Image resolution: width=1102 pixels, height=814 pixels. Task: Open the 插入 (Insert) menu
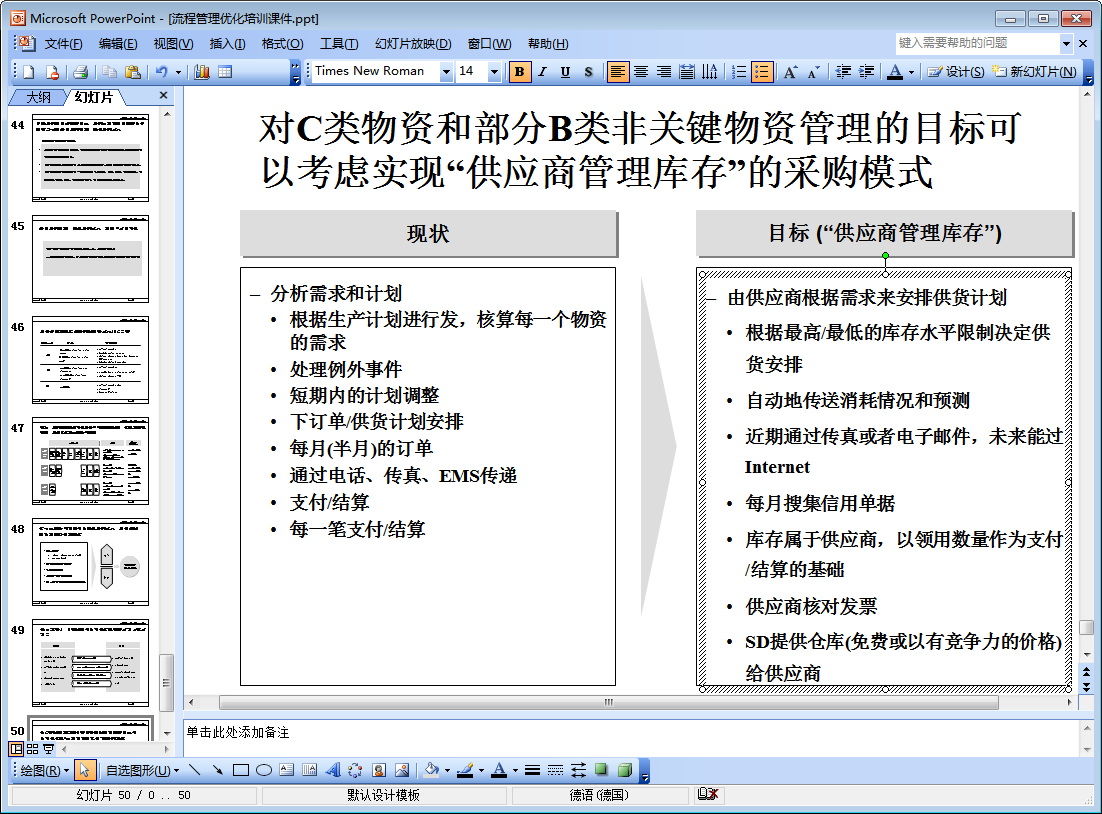[227, 44]
